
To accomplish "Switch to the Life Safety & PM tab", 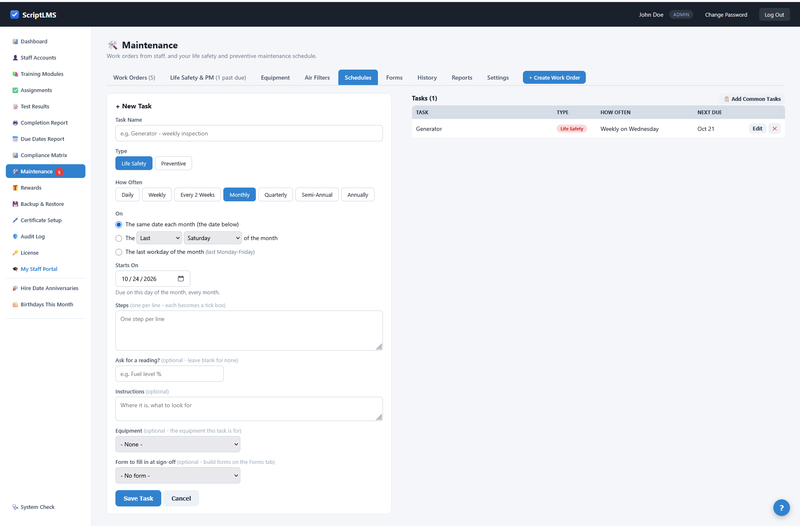I will 208,78.
